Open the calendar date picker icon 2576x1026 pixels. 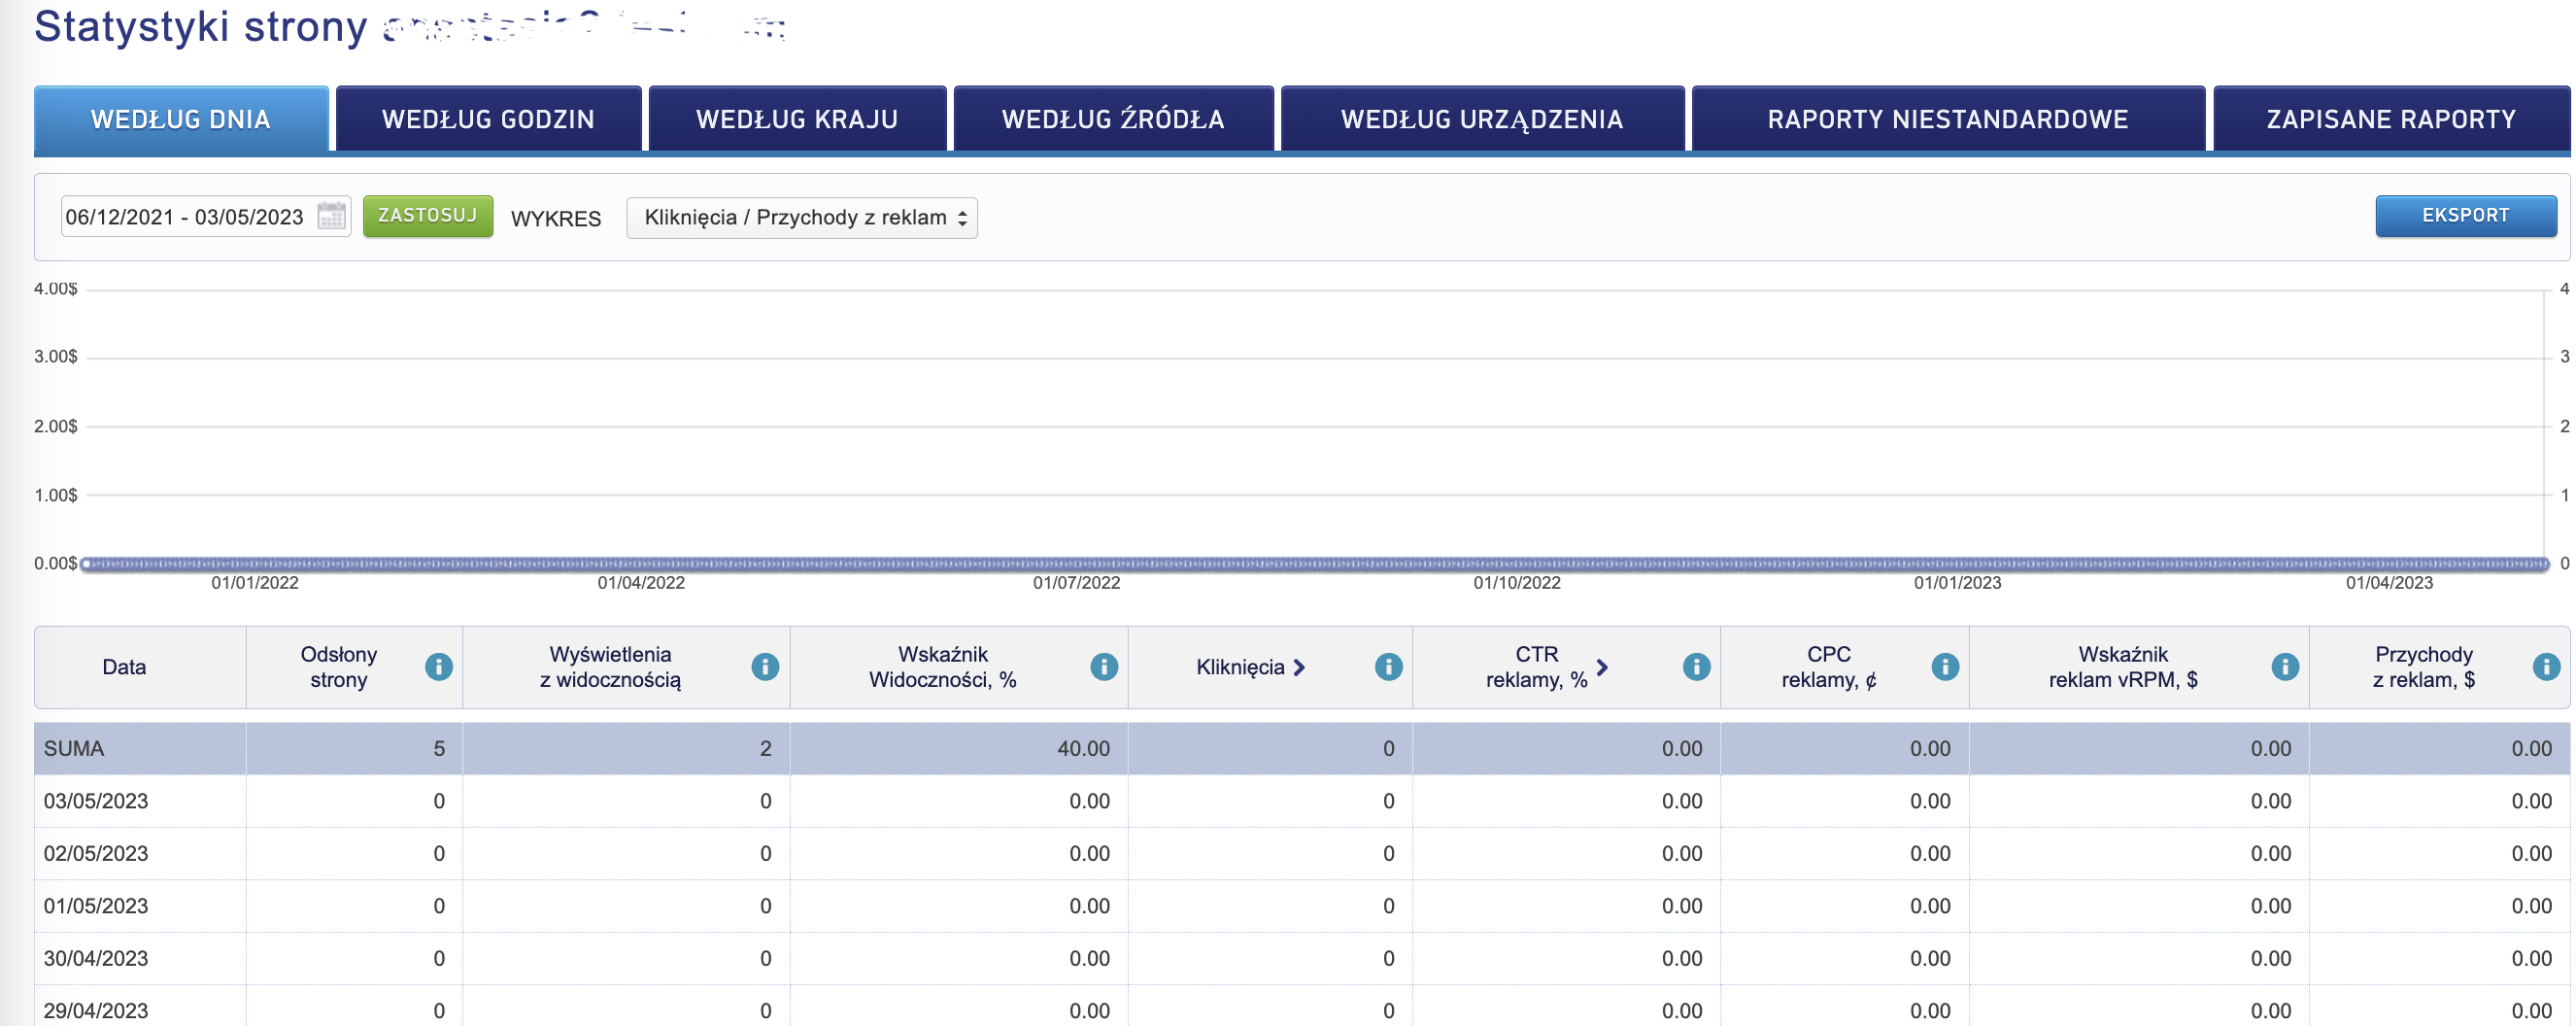(x=331, y=216)
